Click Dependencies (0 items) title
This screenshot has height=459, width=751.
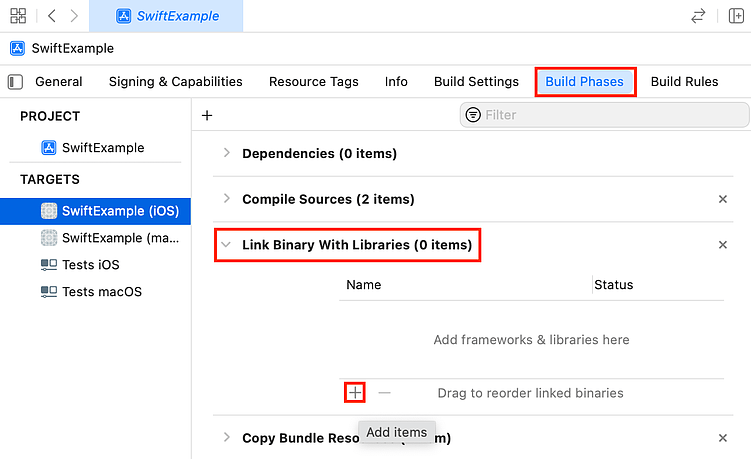point(319,154)
